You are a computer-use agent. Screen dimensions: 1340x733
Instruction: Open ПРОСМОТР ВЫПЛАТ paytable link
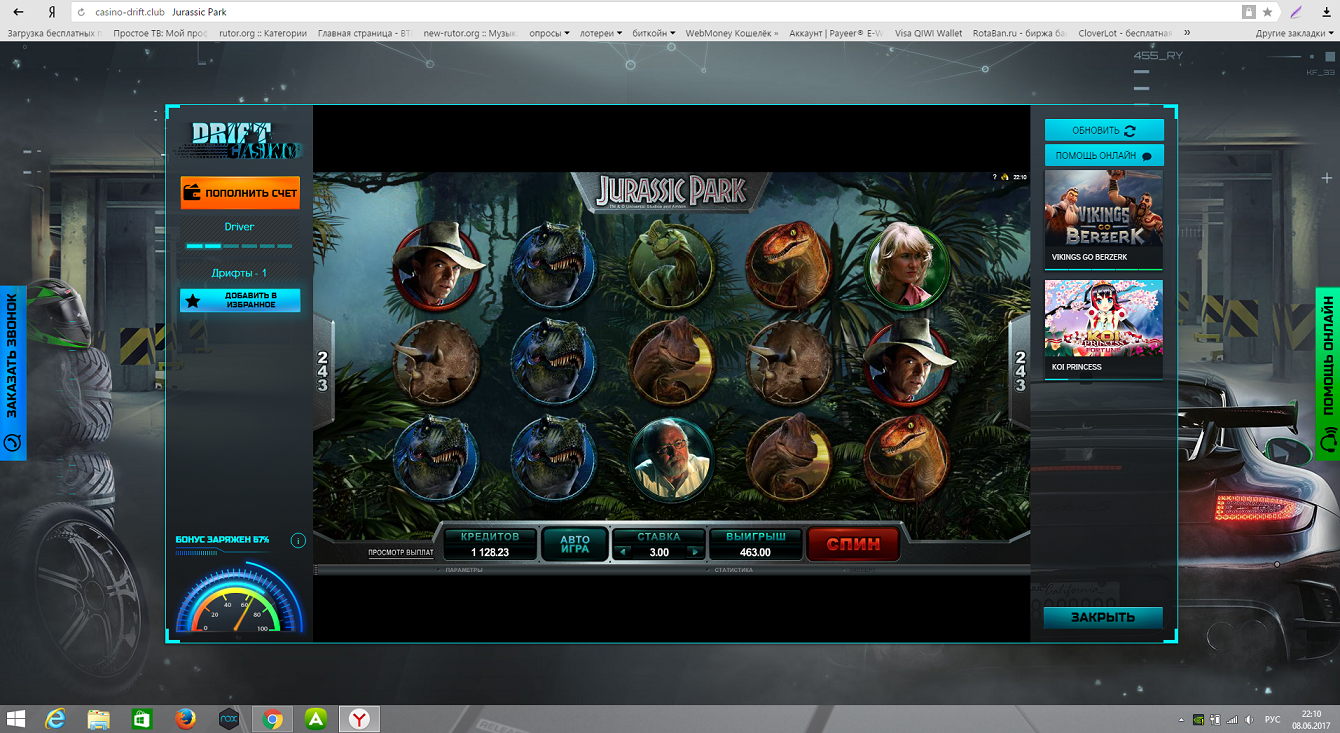pos(401,552)
